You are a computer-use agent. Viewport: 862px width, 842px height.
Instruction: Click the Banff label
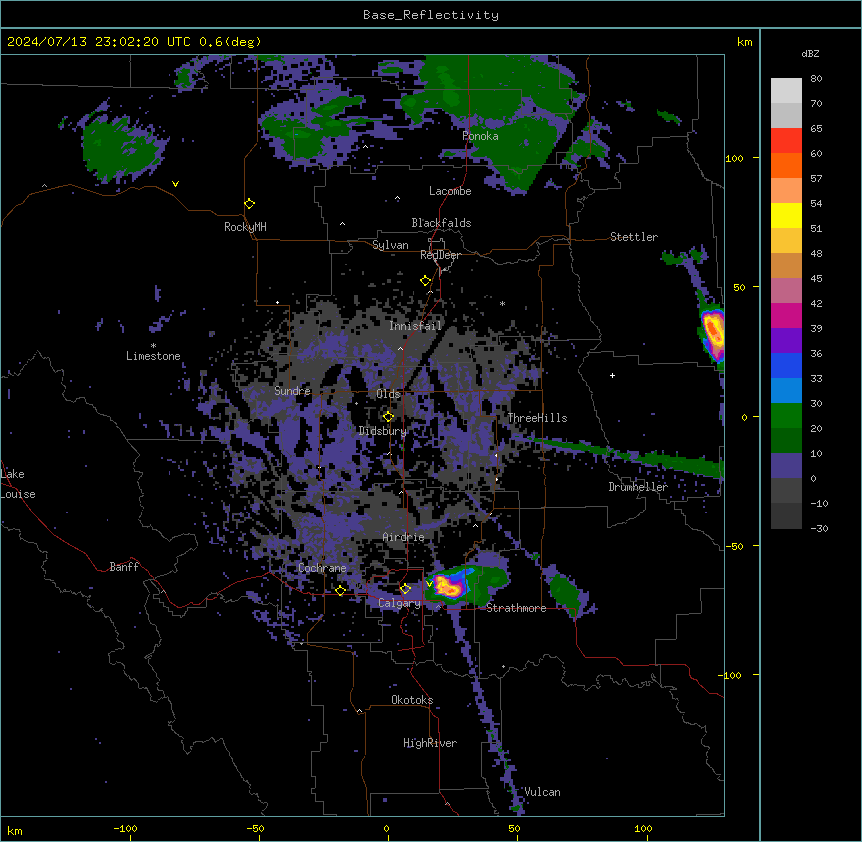(124, 567)
